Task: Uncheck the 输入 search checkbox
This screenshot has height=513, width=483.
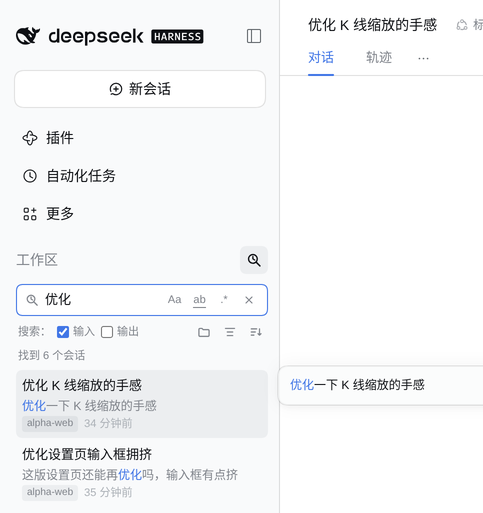Action: (x=63, y=332)
